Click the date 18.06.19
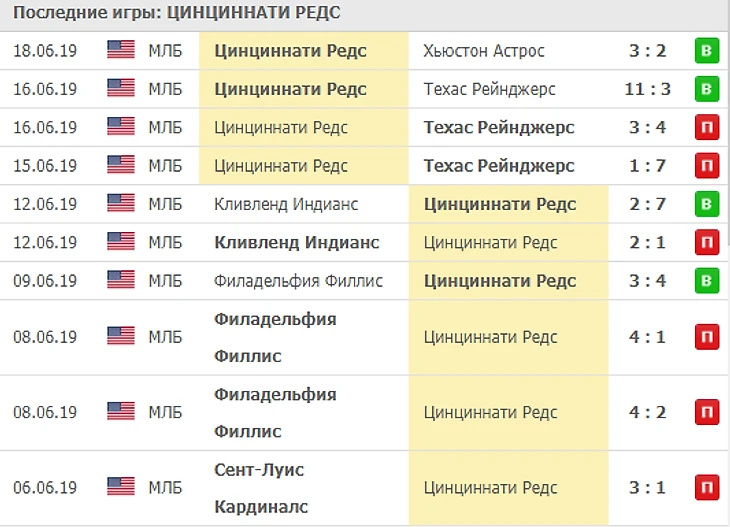 tap(45, 50)
